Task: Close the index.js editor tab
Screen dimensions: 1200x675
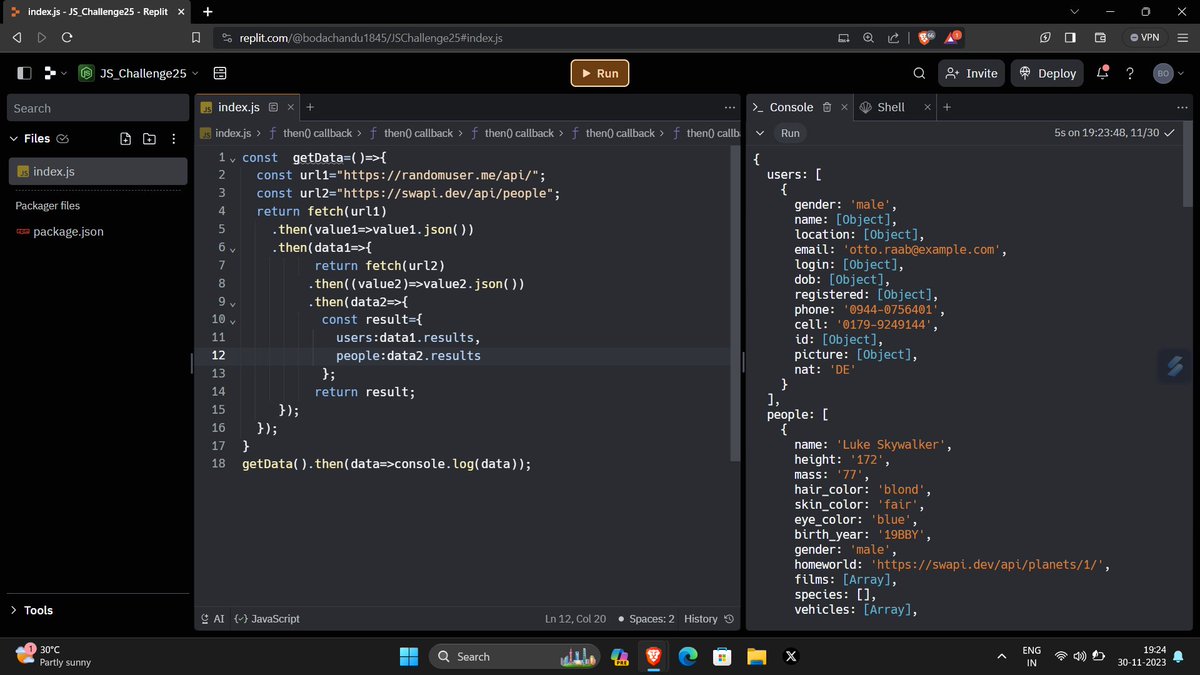Action: tap(291, 107)
